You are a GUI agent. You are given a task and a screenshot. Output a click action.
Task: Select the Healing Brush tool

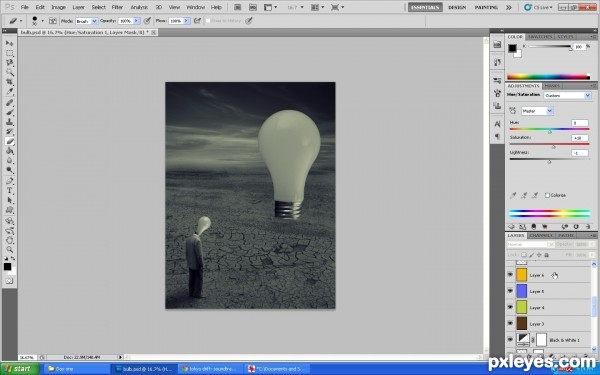point(10,103)
